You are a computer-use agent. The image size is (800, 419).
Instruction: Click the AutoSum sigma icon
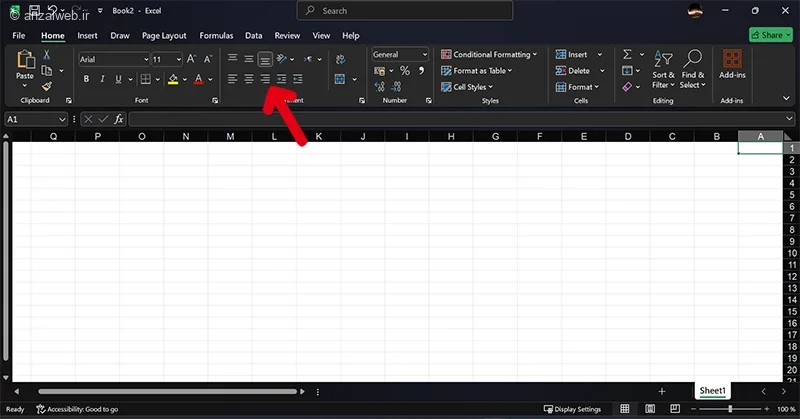point(627,54)
